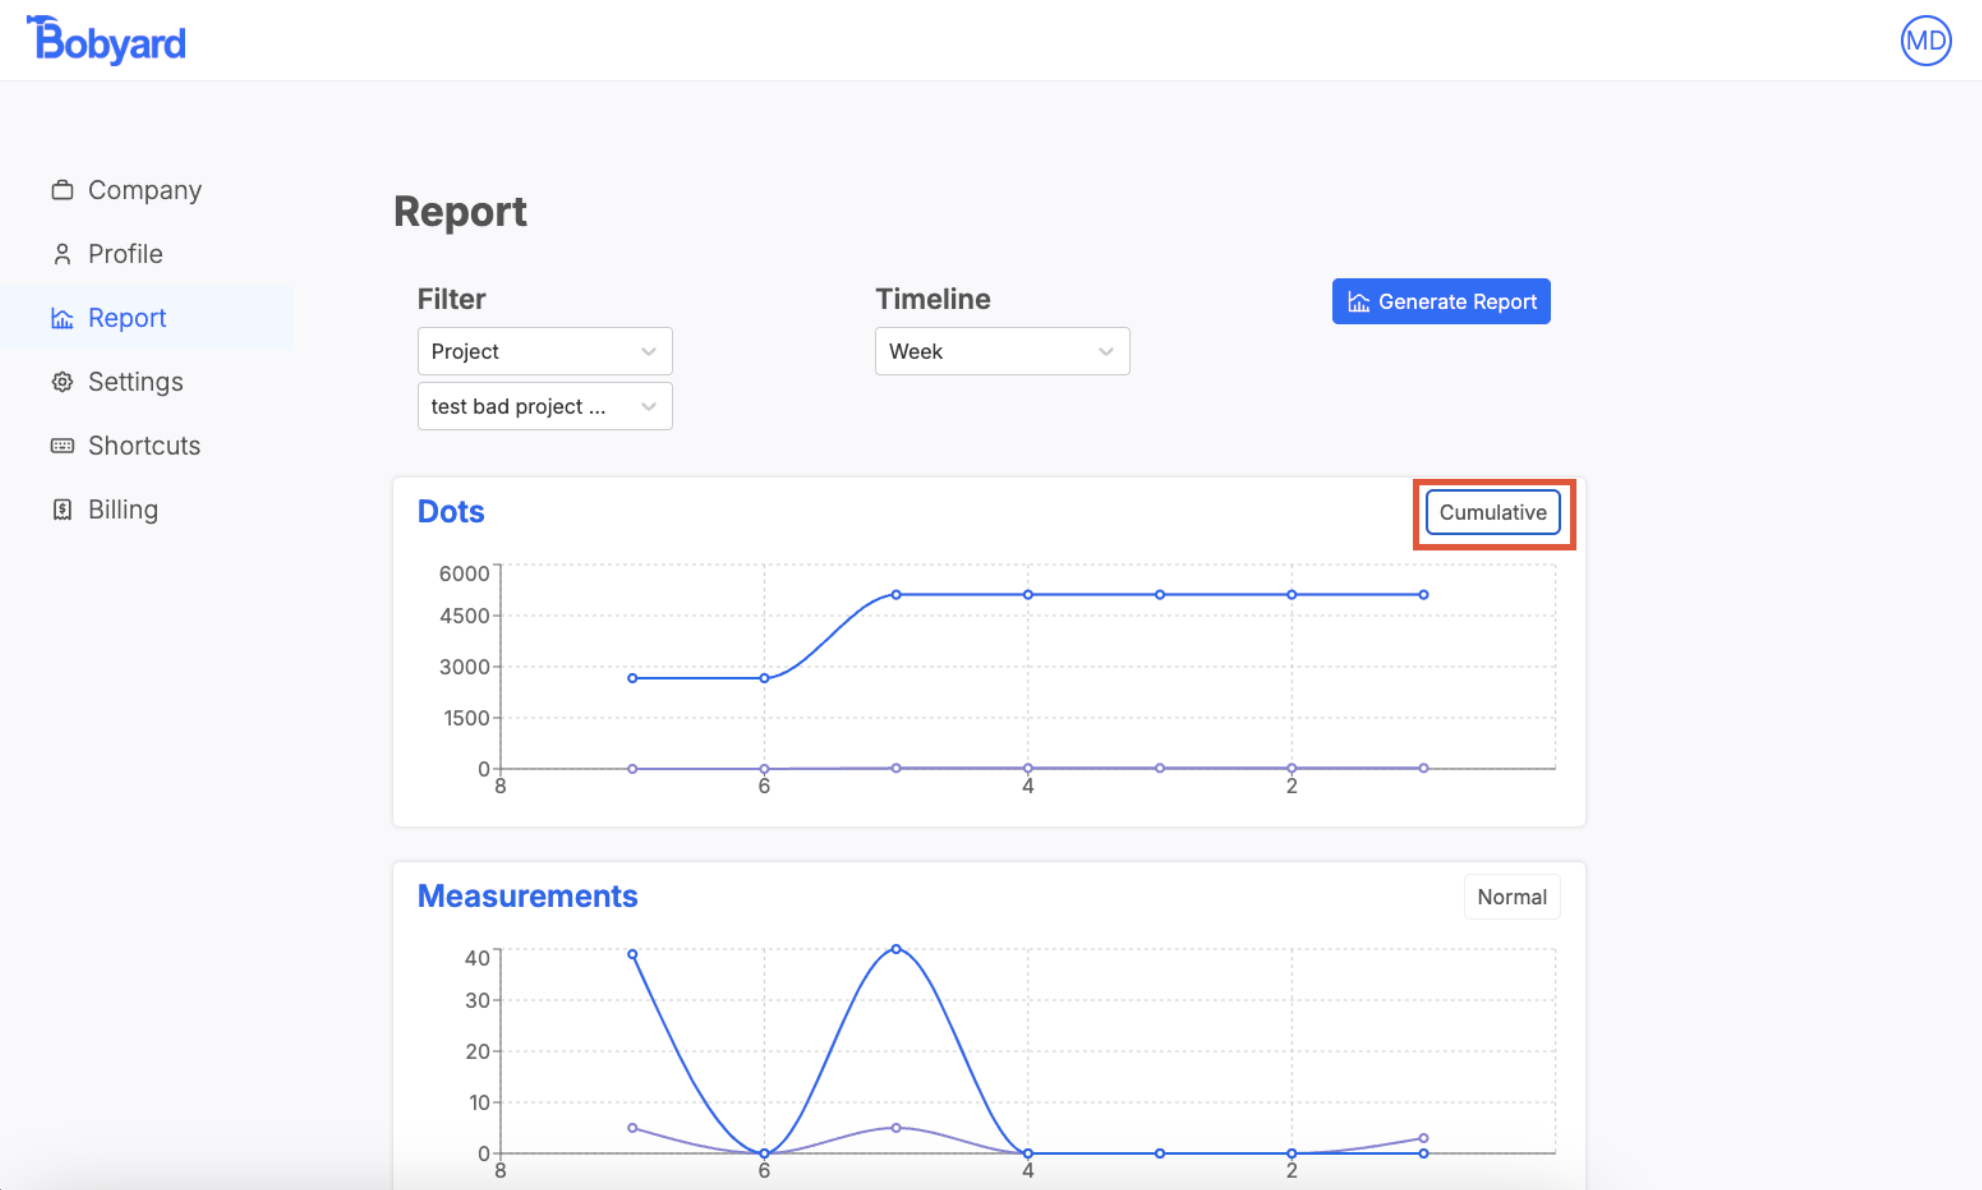
Task: Go to the Settings page
Action: pyautogui.click(x=135, y=382)
